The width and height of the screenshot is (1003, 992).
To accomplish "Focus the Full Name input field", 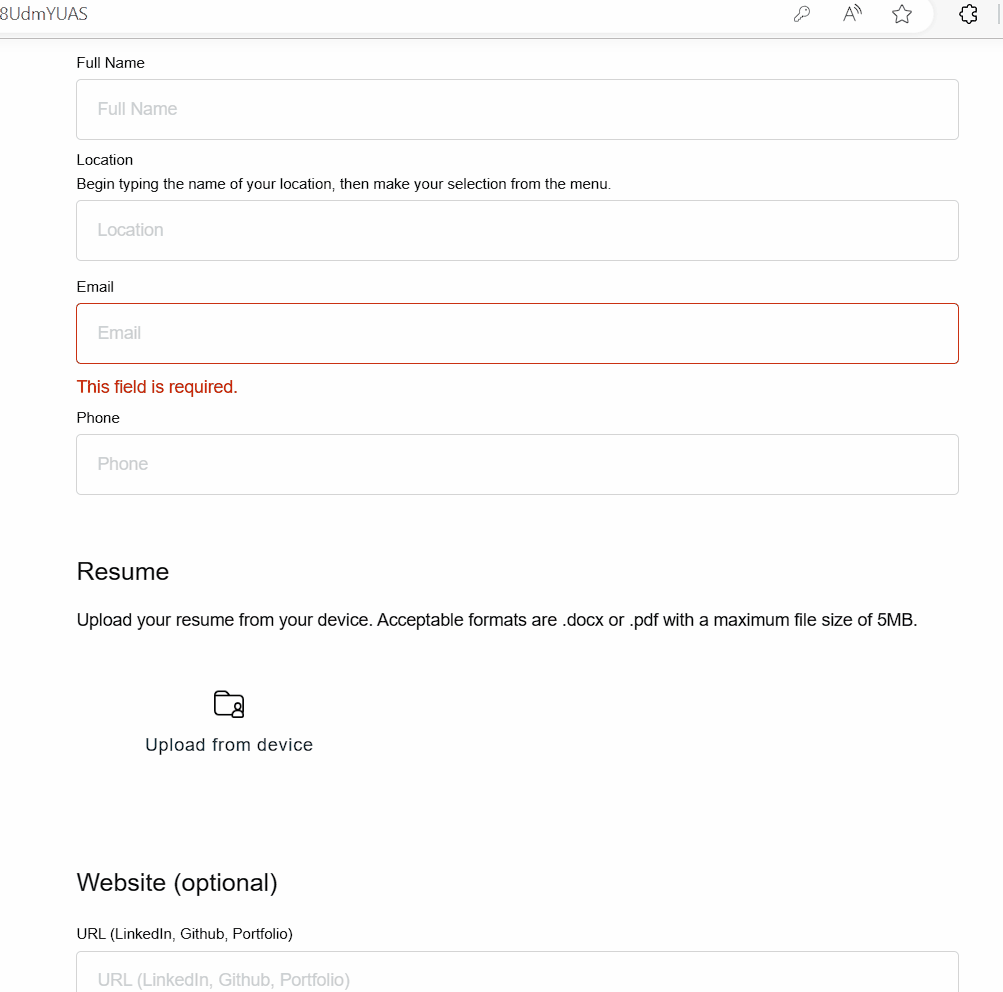I will pyautogui.click(x=517, y=109).
